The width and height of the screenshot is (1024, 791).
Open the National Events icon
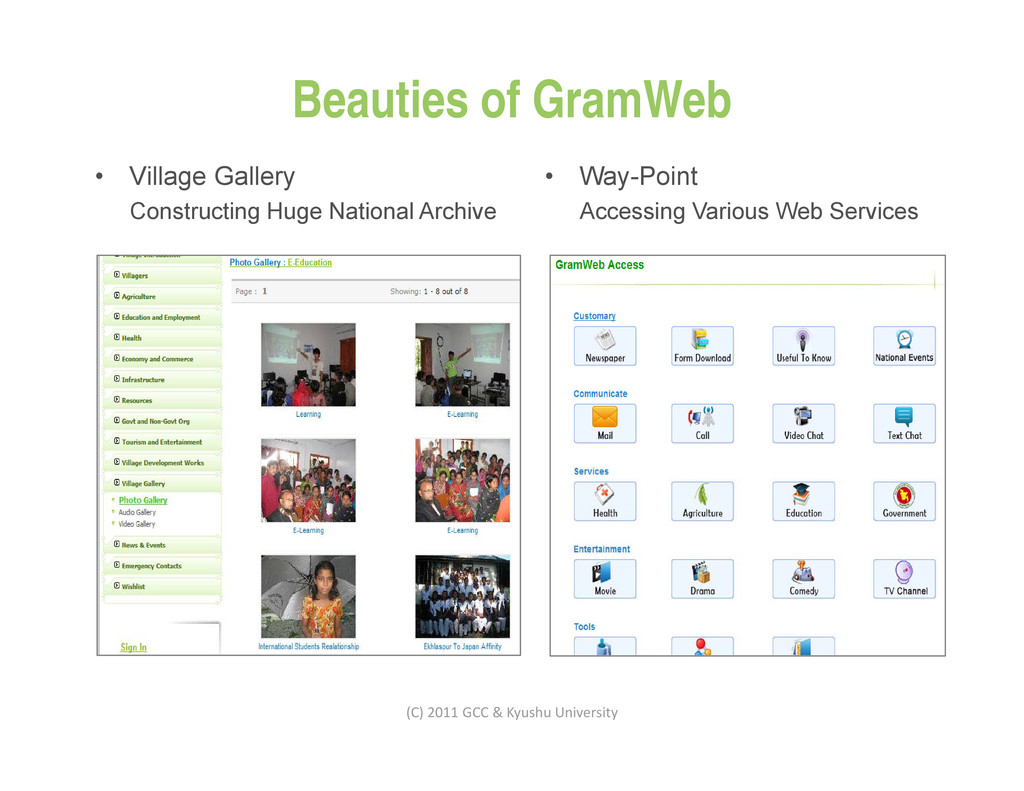904,346
